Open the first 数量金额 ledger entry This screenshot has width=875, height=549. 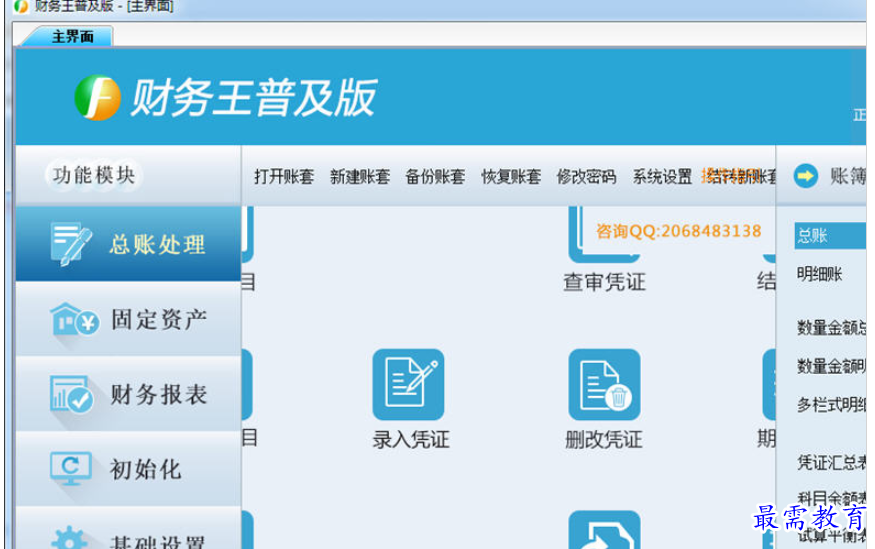(x=831, y=327)
